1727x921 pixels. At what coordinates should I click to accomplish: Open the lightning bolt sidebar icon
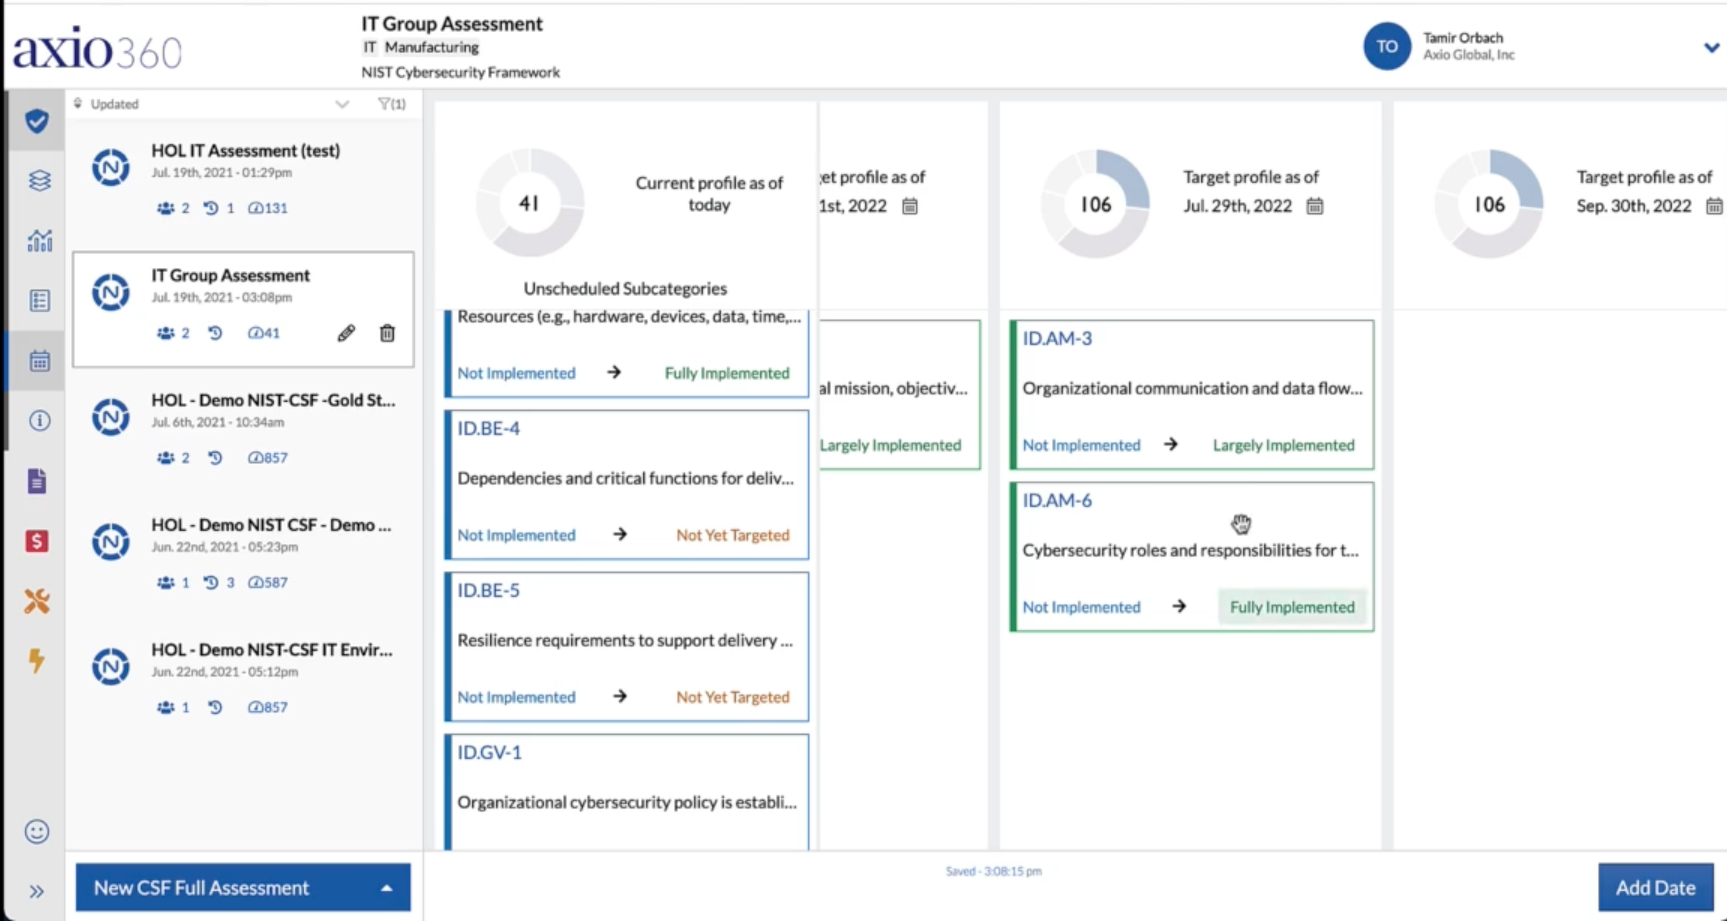(x=37, y=661)
